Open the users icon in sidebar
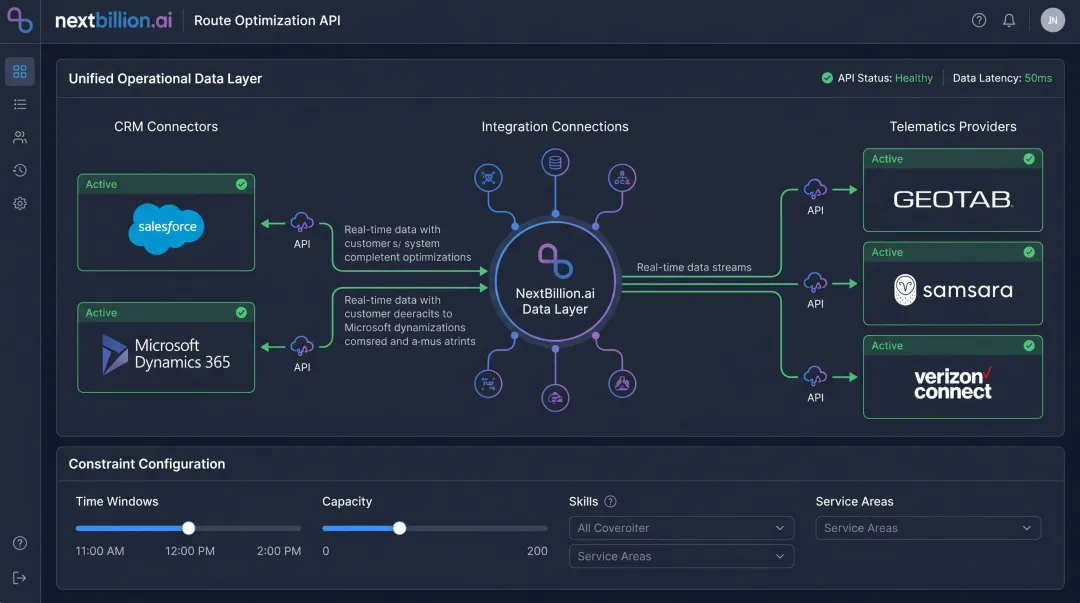Viewport: 1080px width, 603px height. tap(20, 137)
